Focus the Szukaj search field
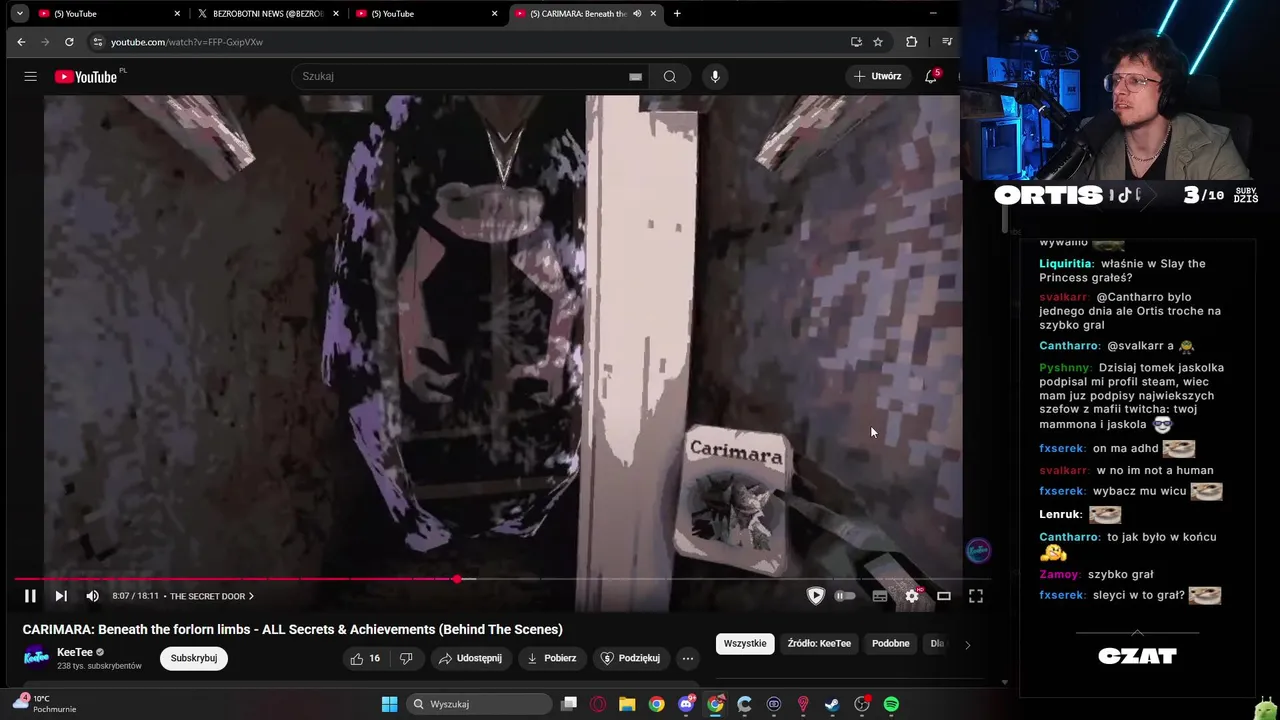The image size is (1280, 720). 460,76
